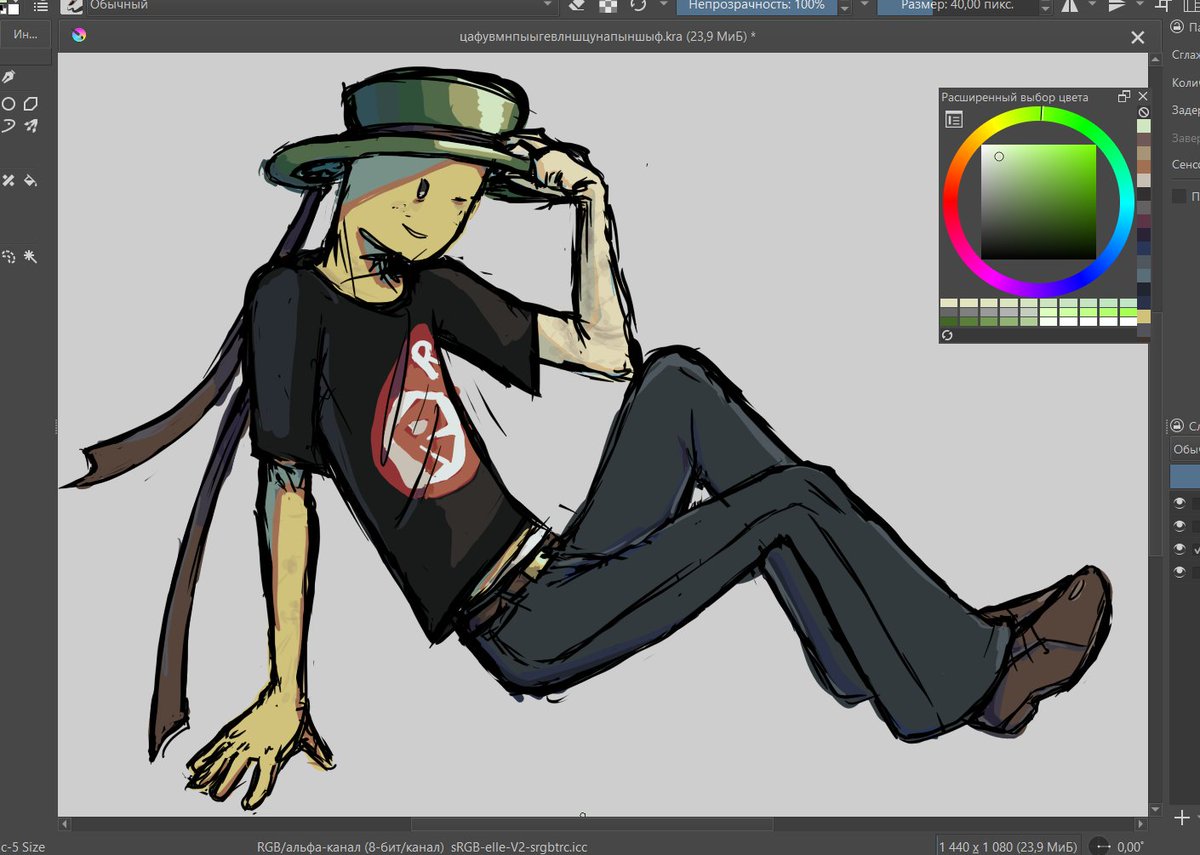Add a new layer with plus icon
Viewport: 1200px width, 855px height.
click(x=1182, y=817)
